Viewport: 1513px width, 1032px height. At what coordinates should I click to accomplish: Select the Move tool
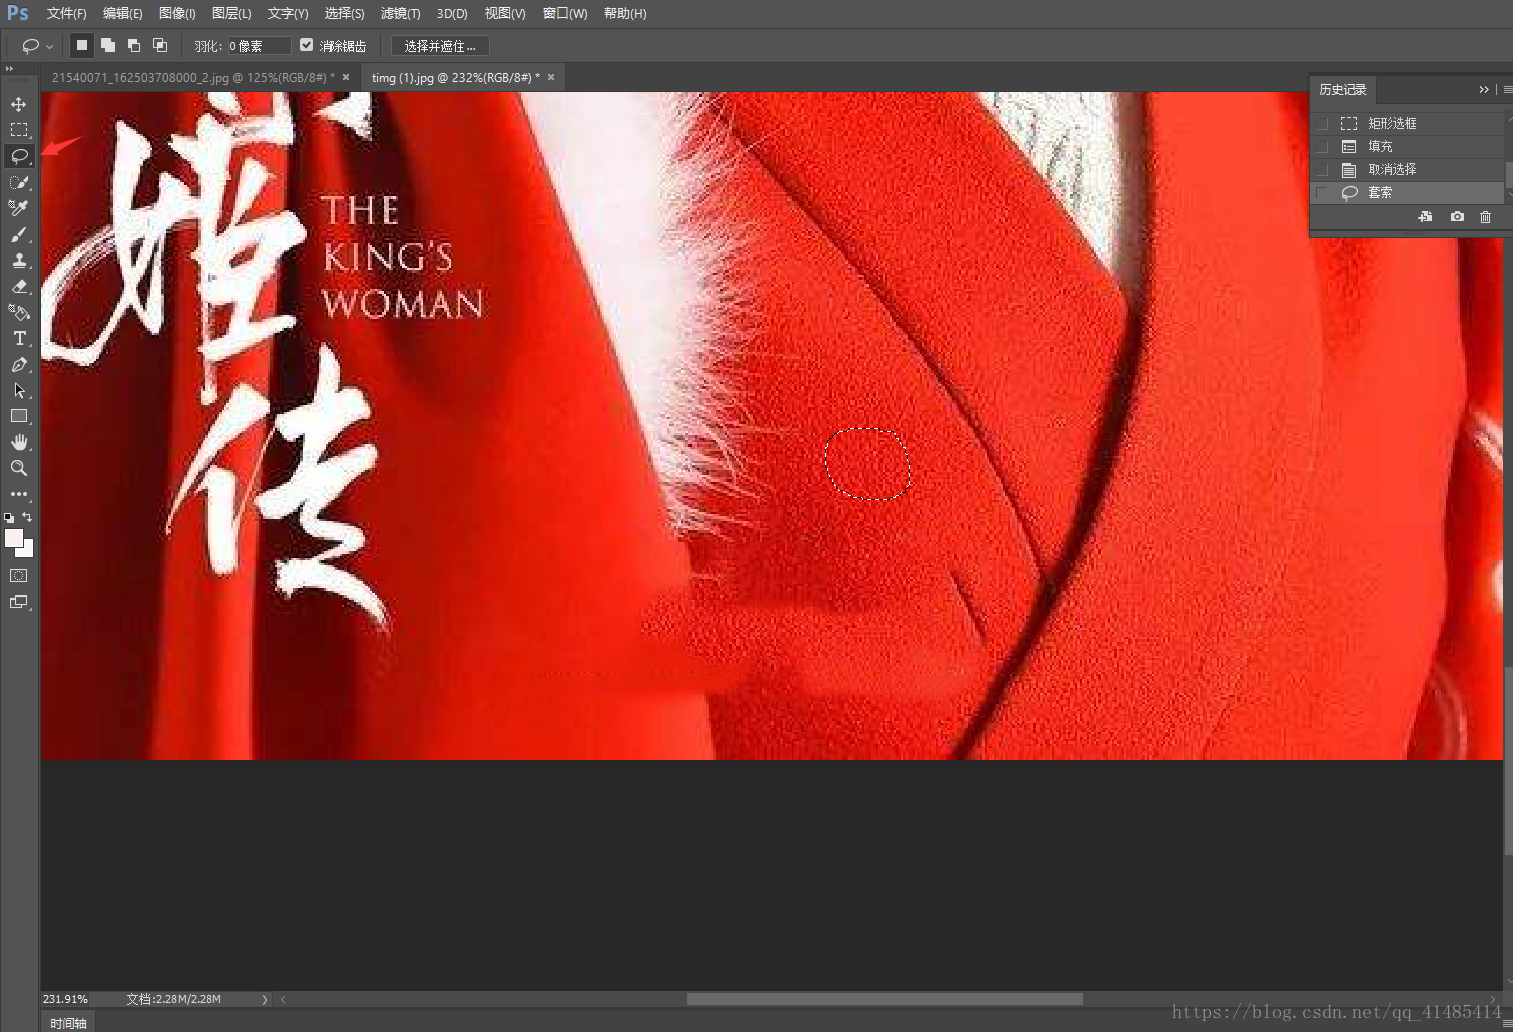pyautogui.click(x=19, y=104)
